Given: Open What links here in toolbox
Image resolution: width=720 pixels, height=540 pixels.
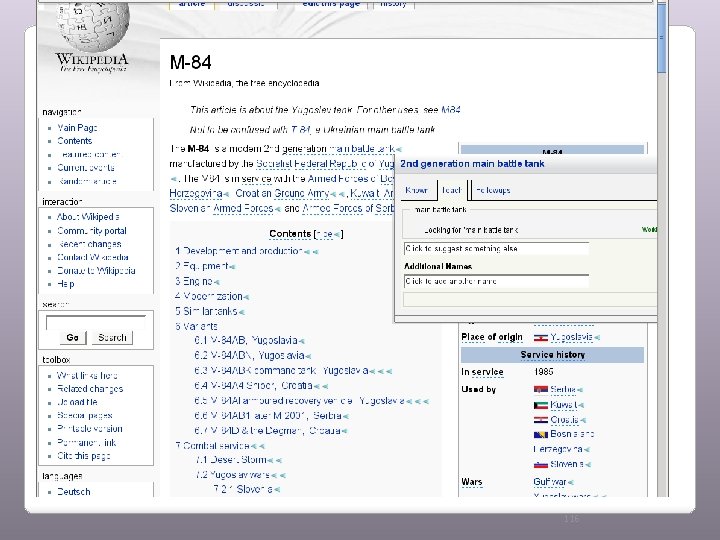Looking at the screenshot, I should coord(87,376).
